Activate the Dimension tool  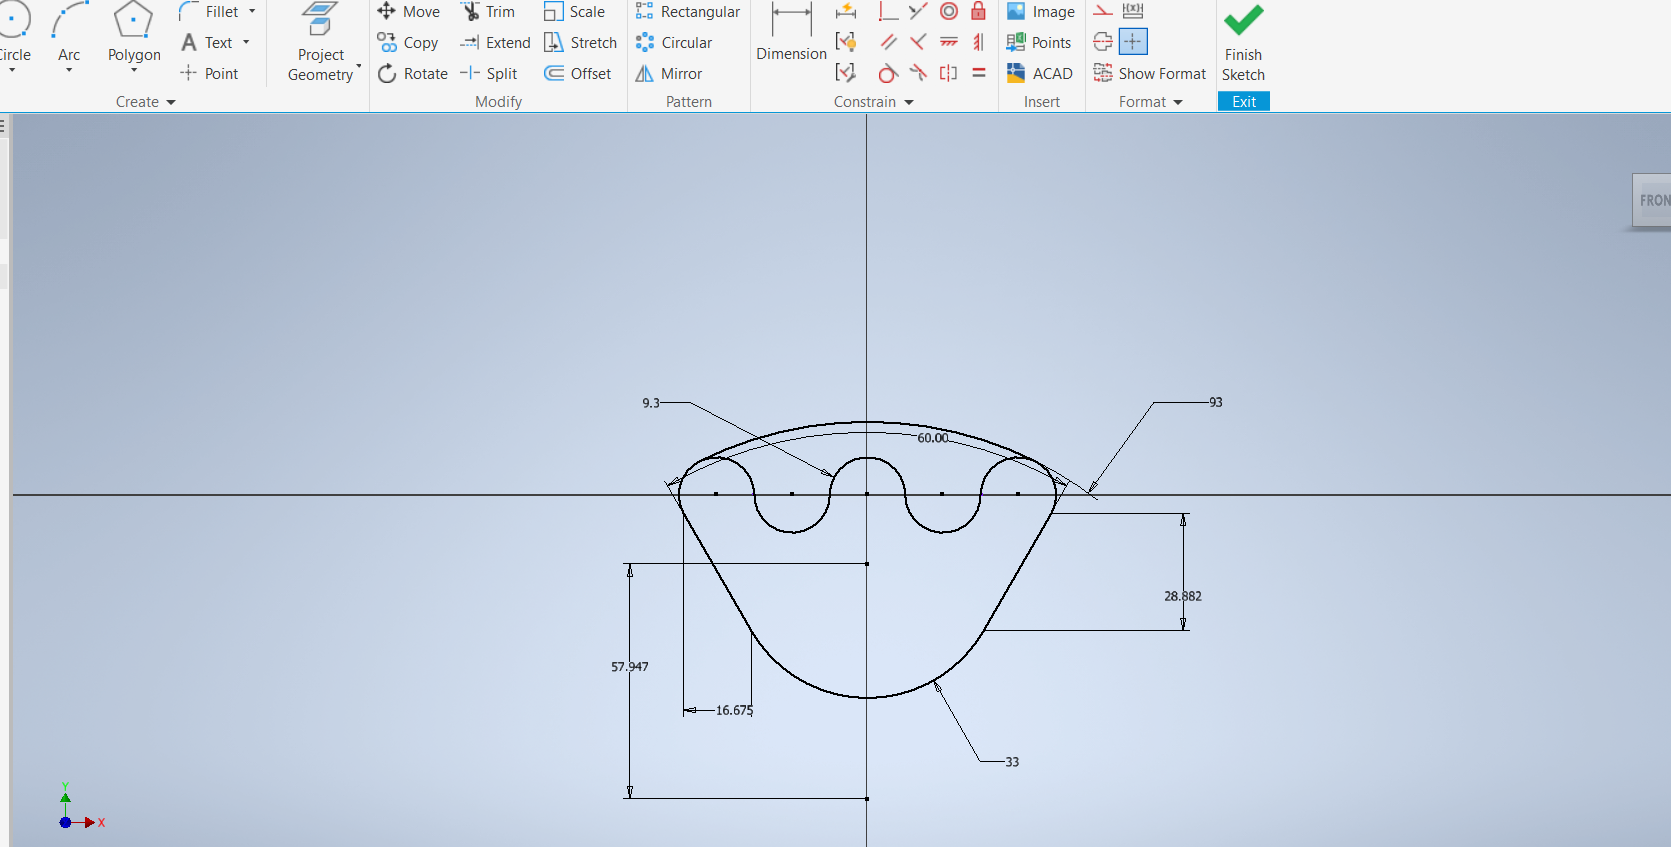791,35
